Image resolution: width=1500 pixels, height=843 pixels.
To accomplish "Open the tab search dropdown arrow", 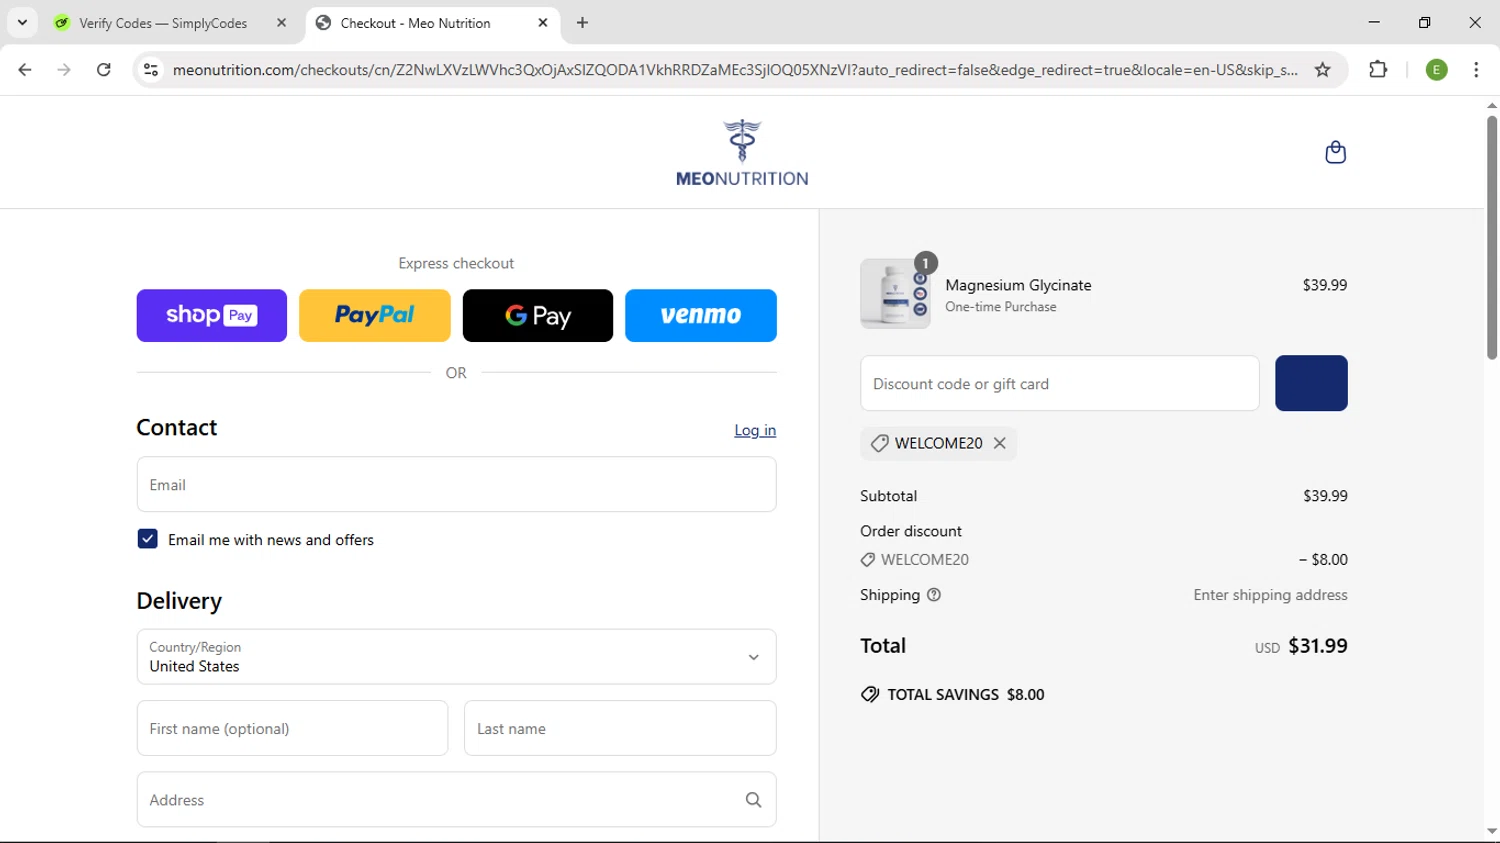I will pyautogui.click(x=22, y=22).
